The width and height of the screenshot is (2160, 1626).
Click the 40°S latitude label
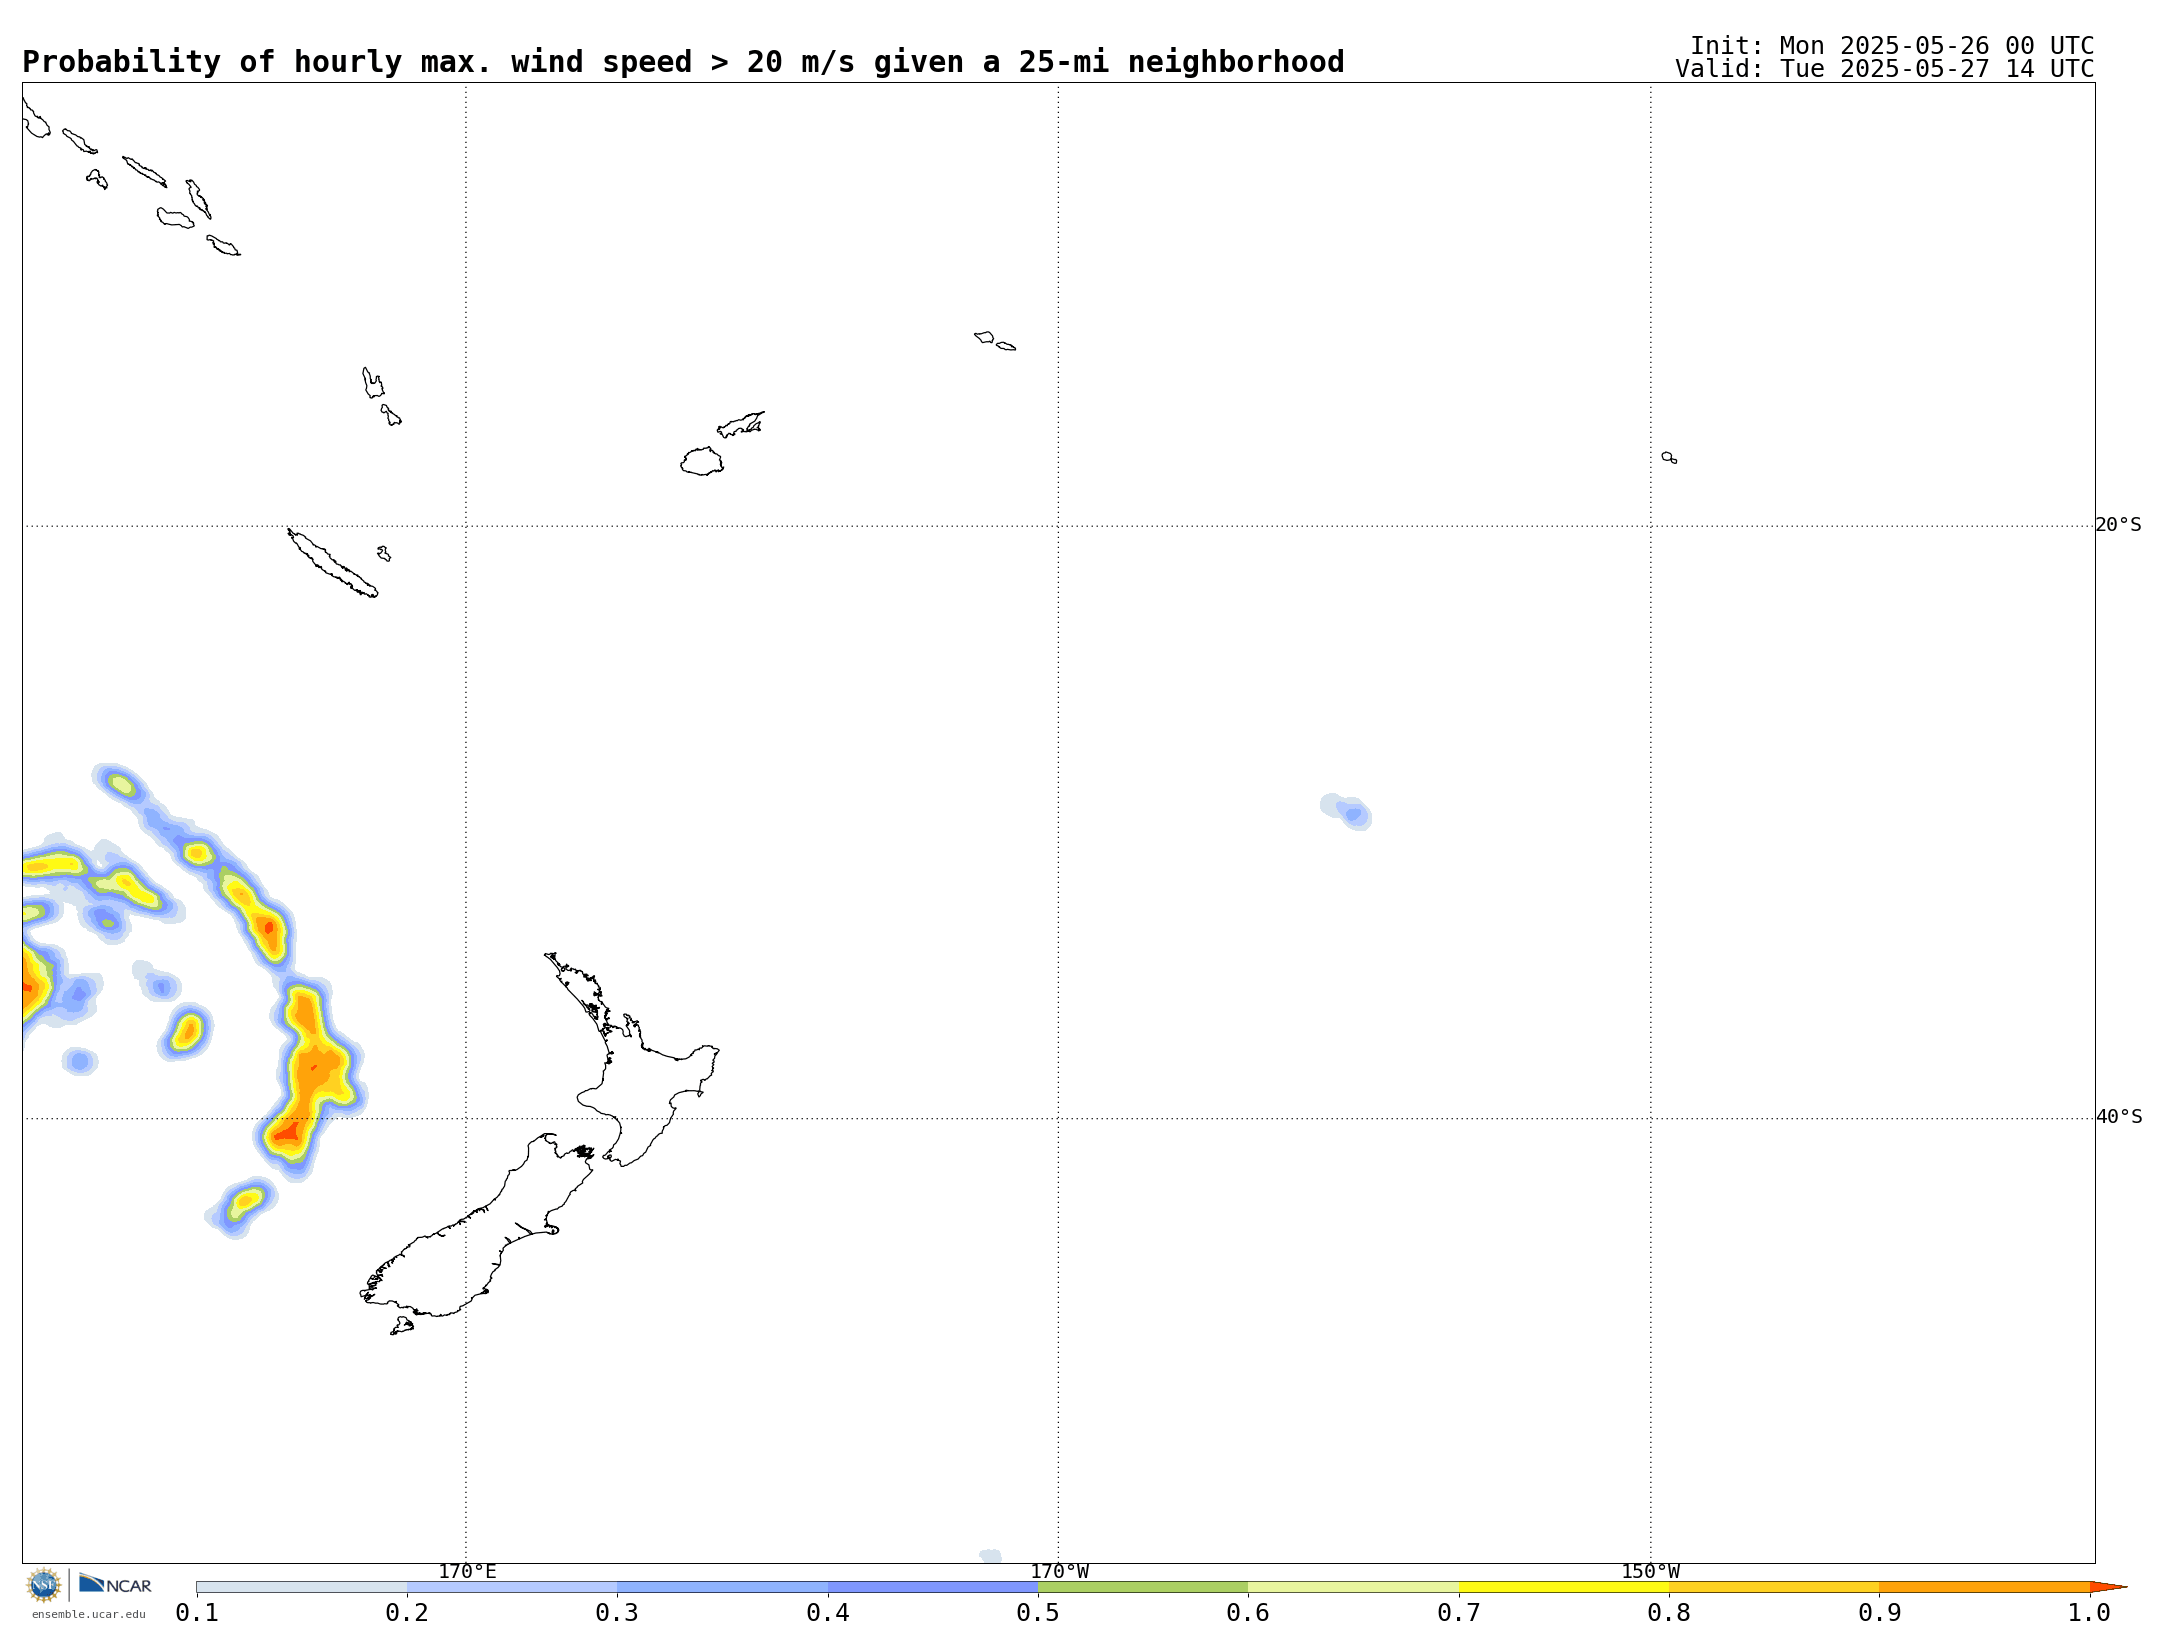(2119, 1117)
